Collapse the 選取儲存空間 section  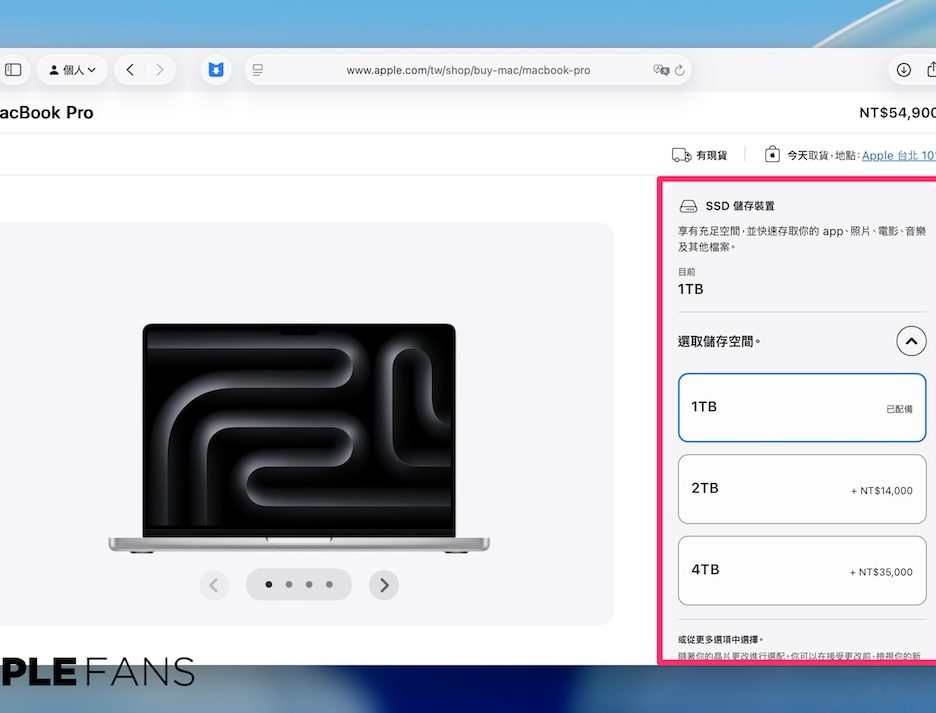pyautogui.click(x=910, y=342)
